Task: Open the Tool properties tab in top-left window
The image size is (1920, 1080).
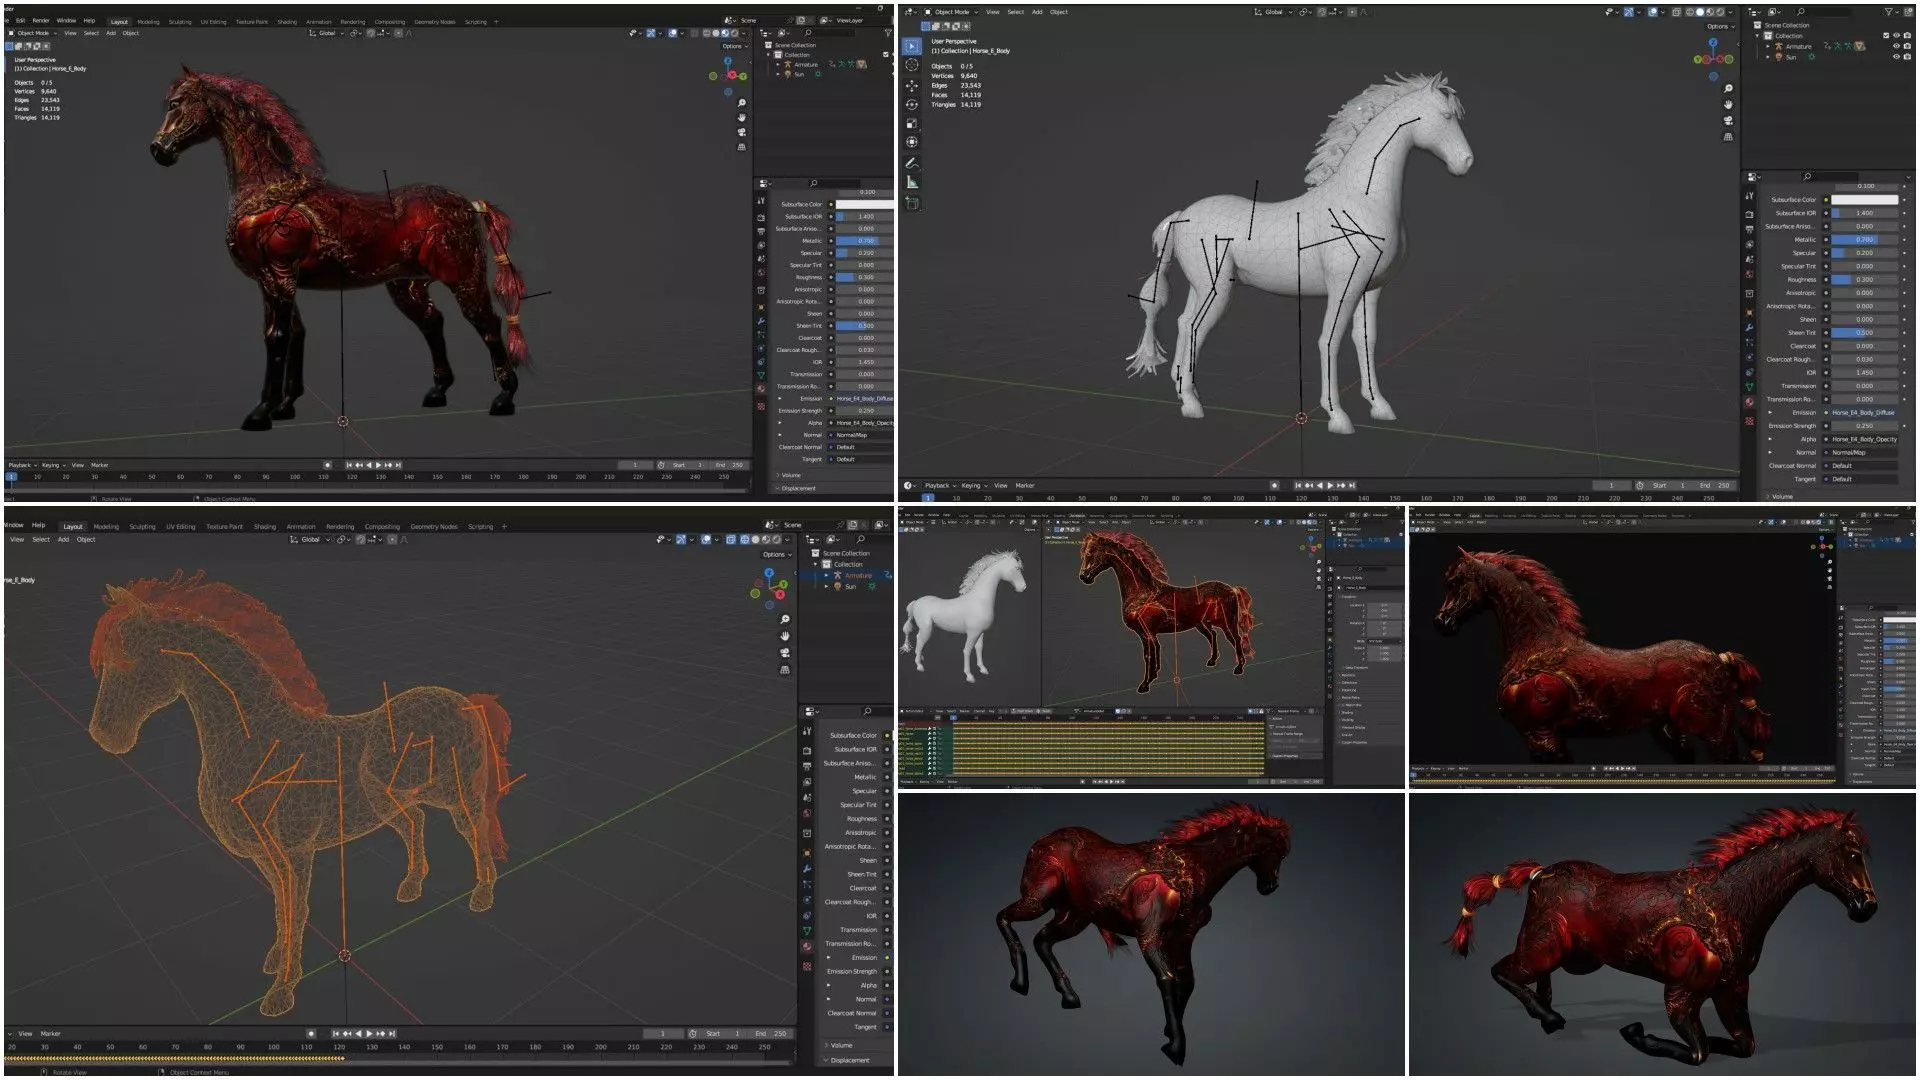Action: pyautogui.click(x=761, y=202)
